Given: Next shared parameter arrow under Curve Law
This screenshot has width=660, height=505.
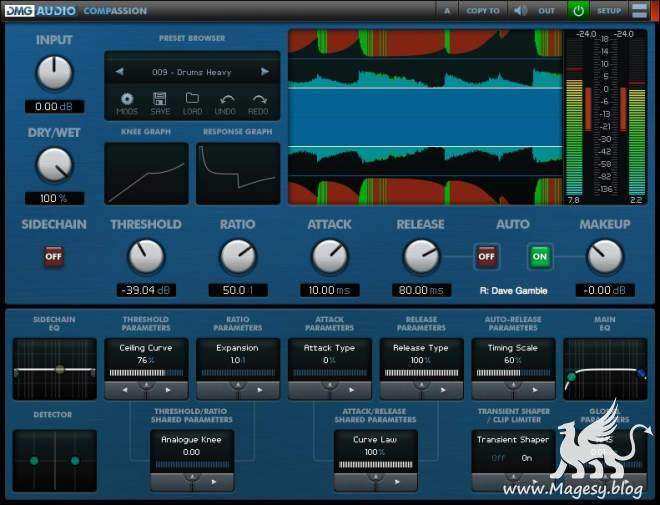Looking at the screenshot, I should tap(397, 482).
